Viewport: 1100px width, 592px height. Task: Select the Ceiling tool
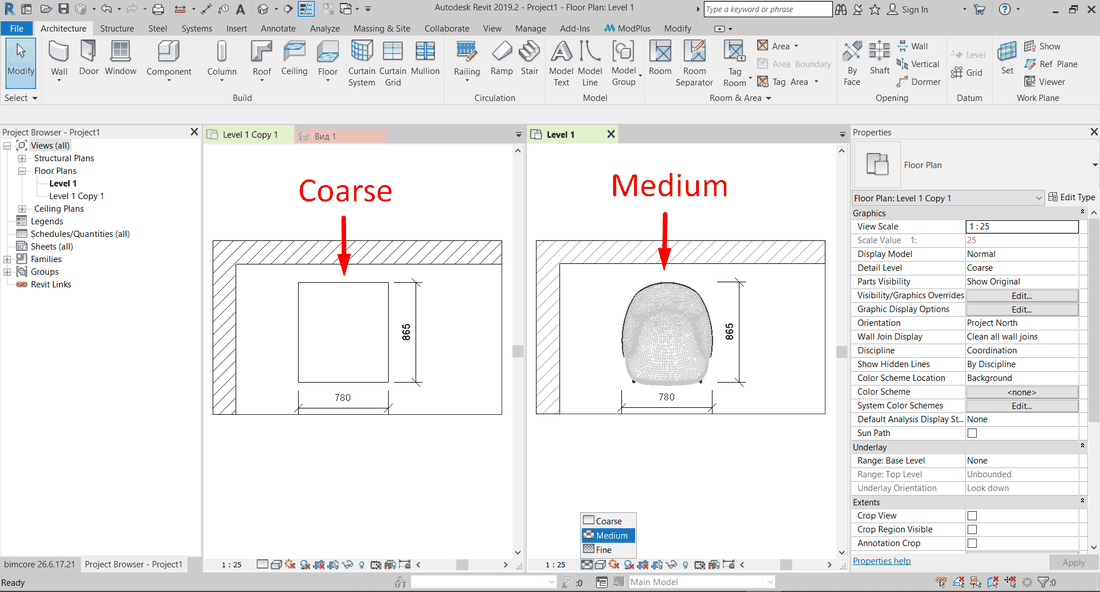tap(294, 58)
